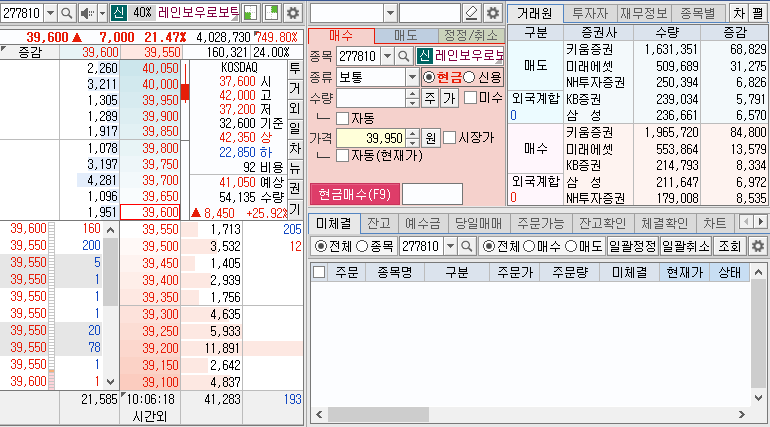The height and width of the screenshot is (427, 770).
Task: Open quote panel gear settings
Action: (293, 13)
